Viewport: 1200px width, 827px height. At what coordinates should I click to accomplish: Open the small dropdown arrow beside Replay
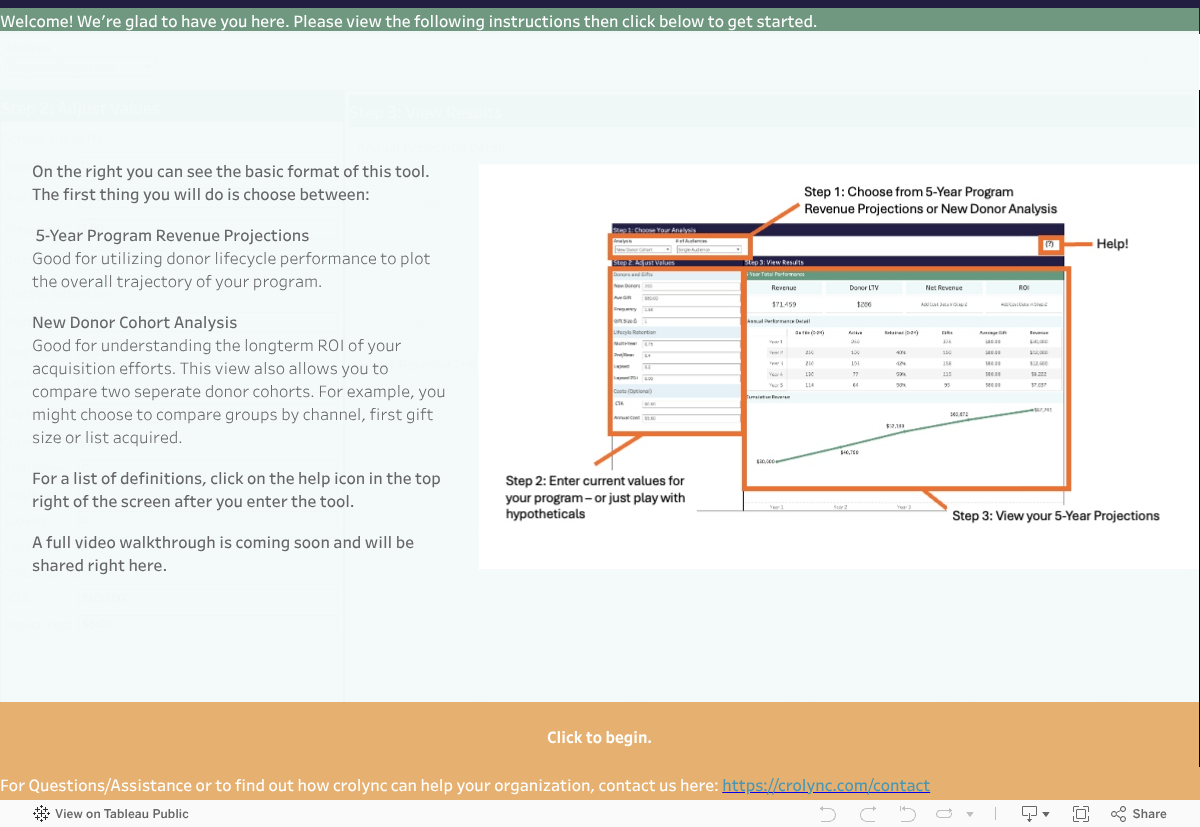coord(969,815)
